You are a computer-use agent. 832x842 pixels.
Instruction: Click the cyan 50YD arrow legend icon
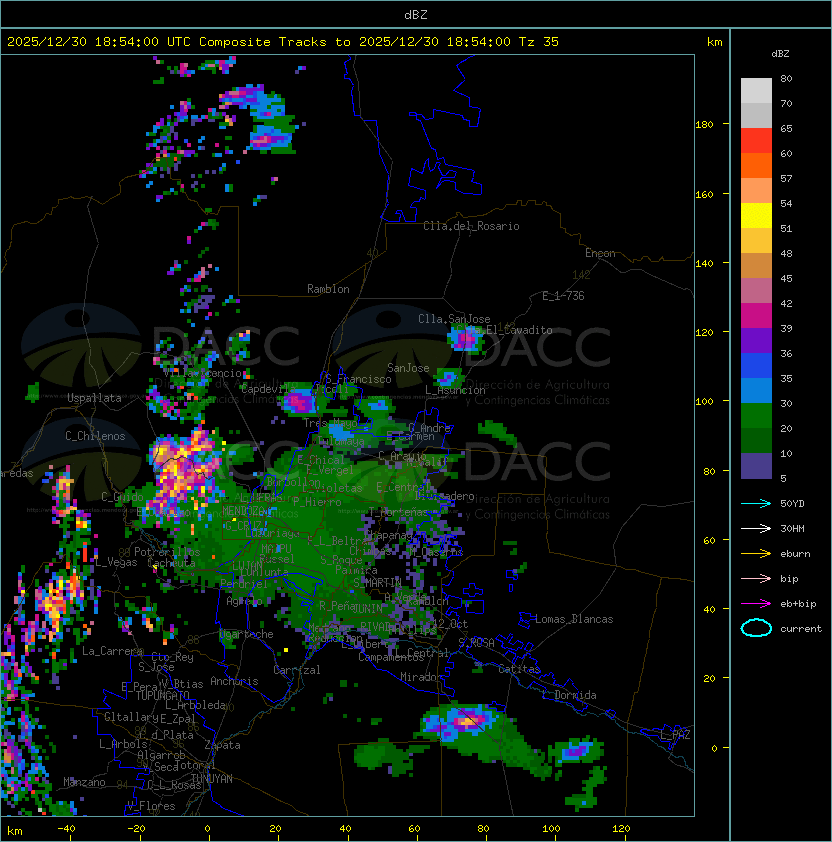click(756, 503)
